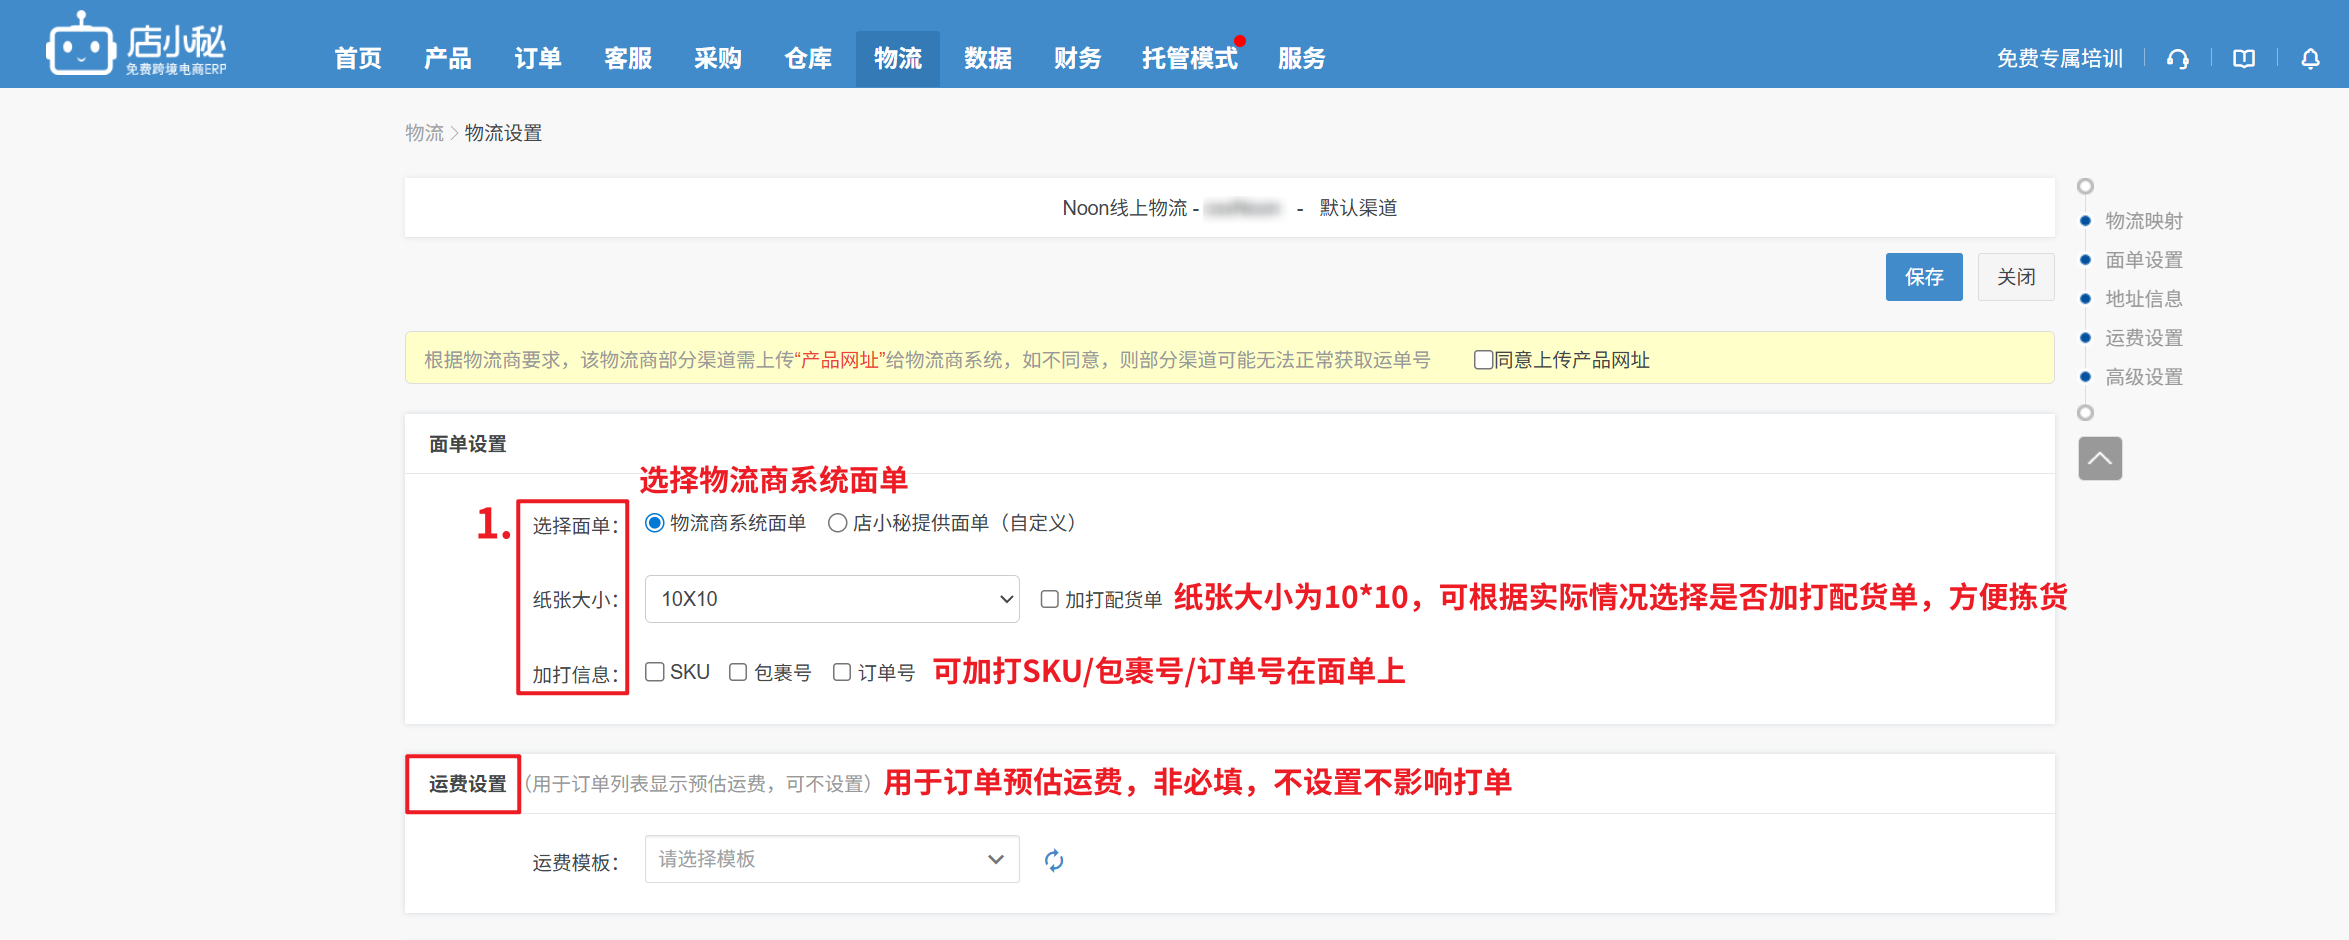2349x940 pixels.
Task: Open the 订单 menu in top navigation
Action: click(537, 59)
